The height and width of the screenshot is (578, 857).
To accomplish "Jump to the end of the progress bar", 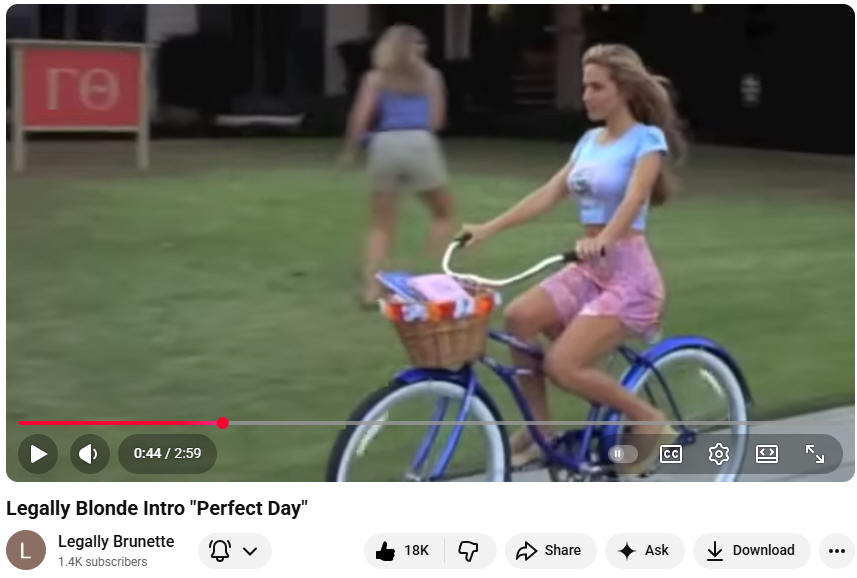I will tap(836, 423).
